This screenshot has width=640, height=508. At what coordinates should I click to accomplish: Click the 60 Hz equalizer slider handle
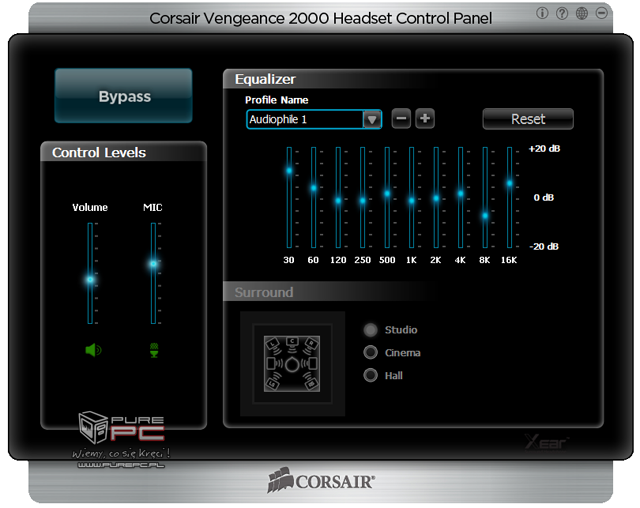pos(313,188)
